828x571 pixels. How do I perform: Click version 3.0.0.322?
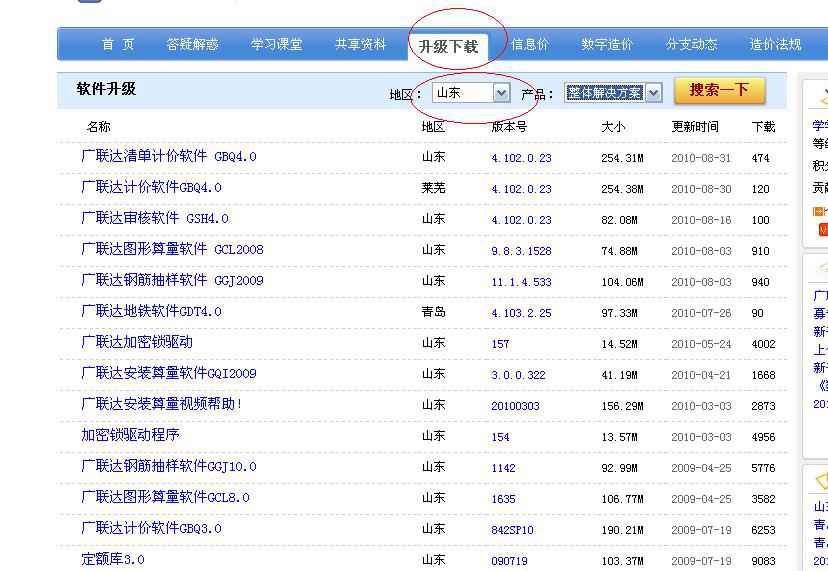tap(519, 375)
